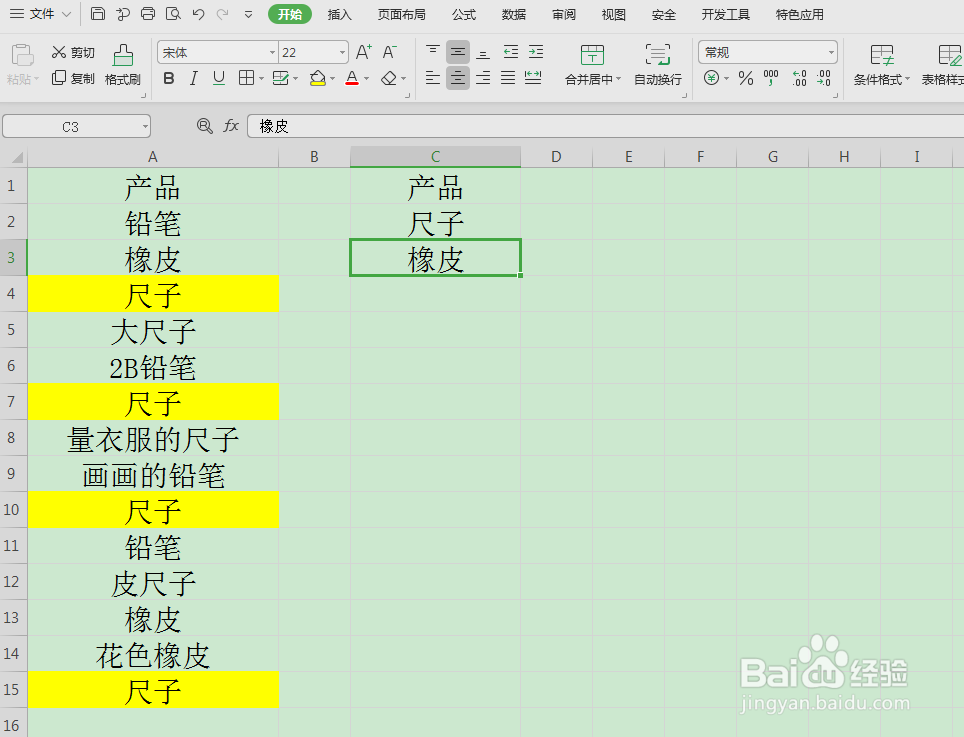Switch to the 插入 ribbon tab
964x737 pixels.
(339, 14)
